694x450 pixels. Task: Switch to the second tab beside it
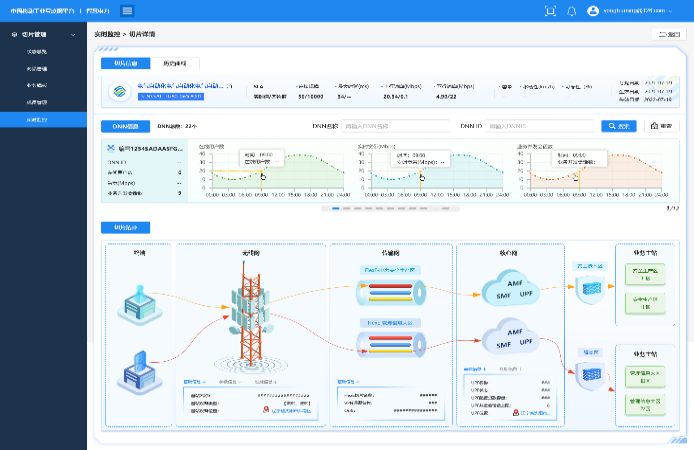click(174, 63)
